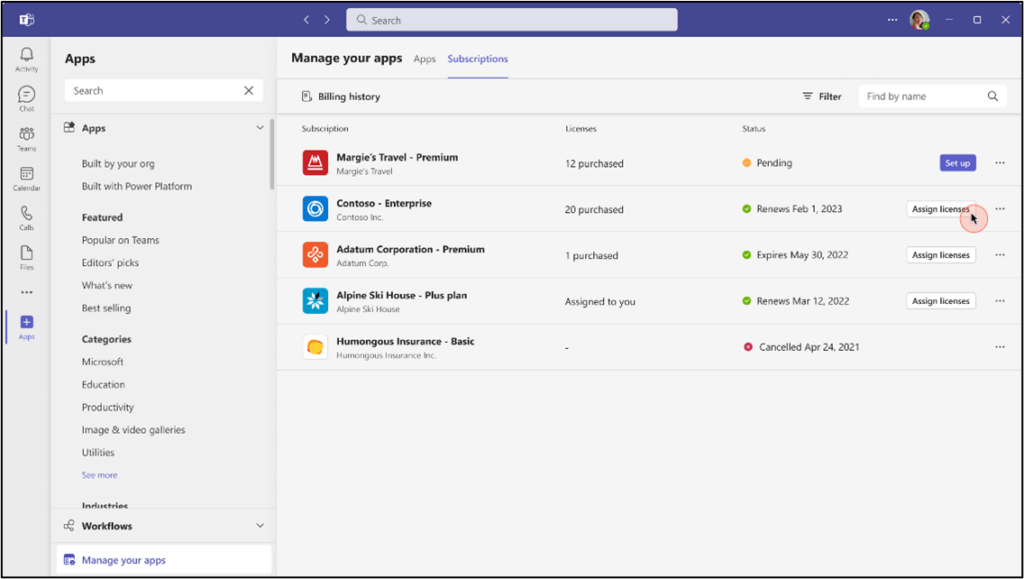The width and height of the screenshot is (1024, 579).
Task: Set up Margie's Travel Premium subscription
Action: tap(957, 162)
